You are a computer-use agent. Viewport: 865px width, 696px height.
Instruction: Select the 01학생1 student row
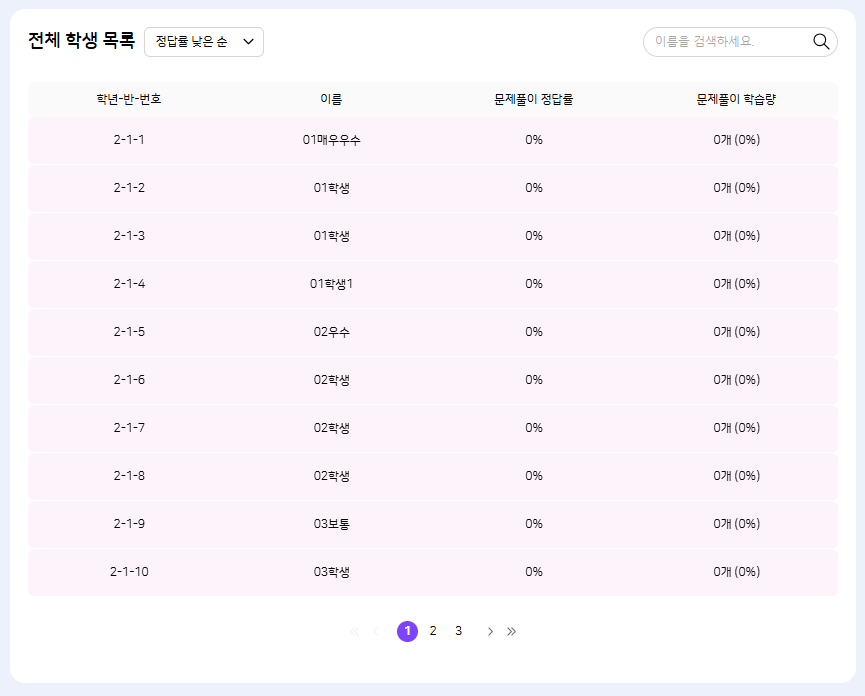pos(332,284)
